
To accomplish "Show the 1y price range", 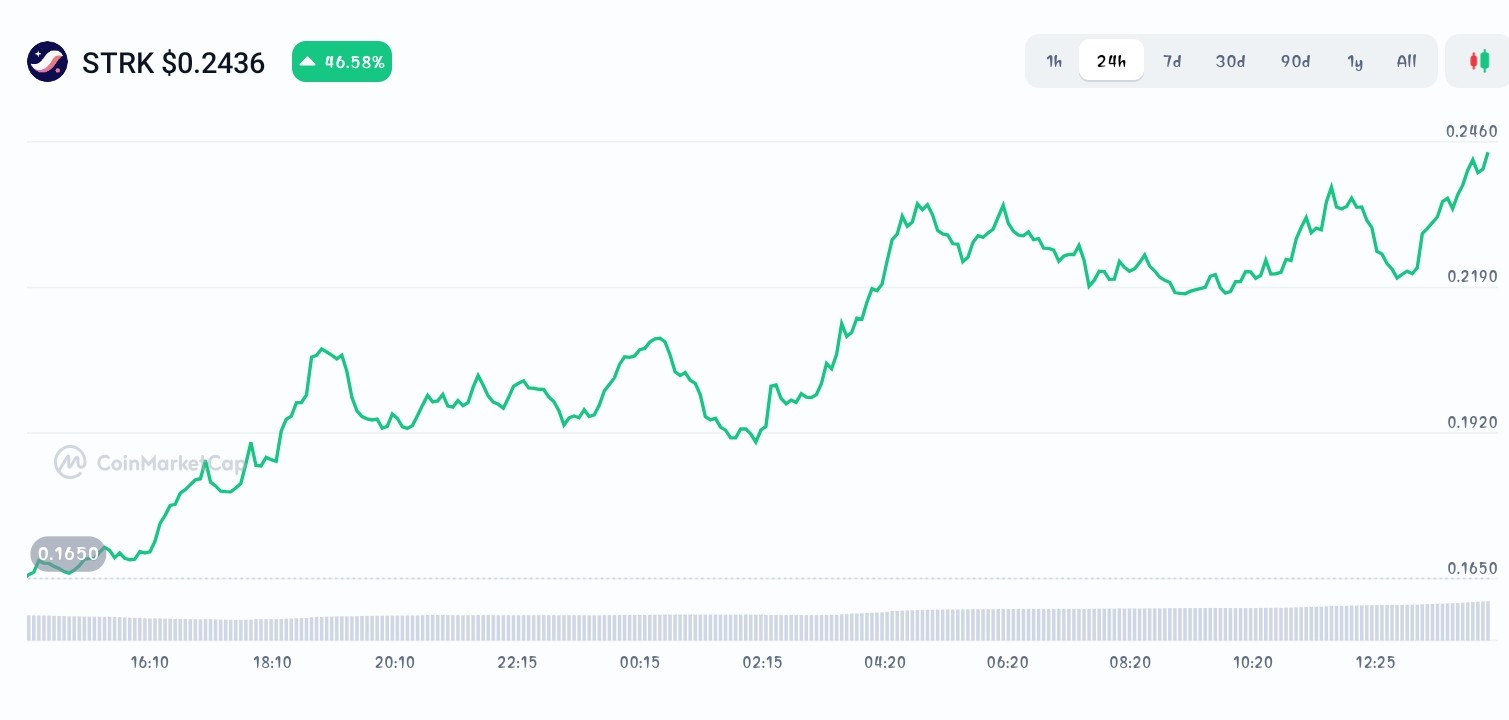I will [1355, 61].
